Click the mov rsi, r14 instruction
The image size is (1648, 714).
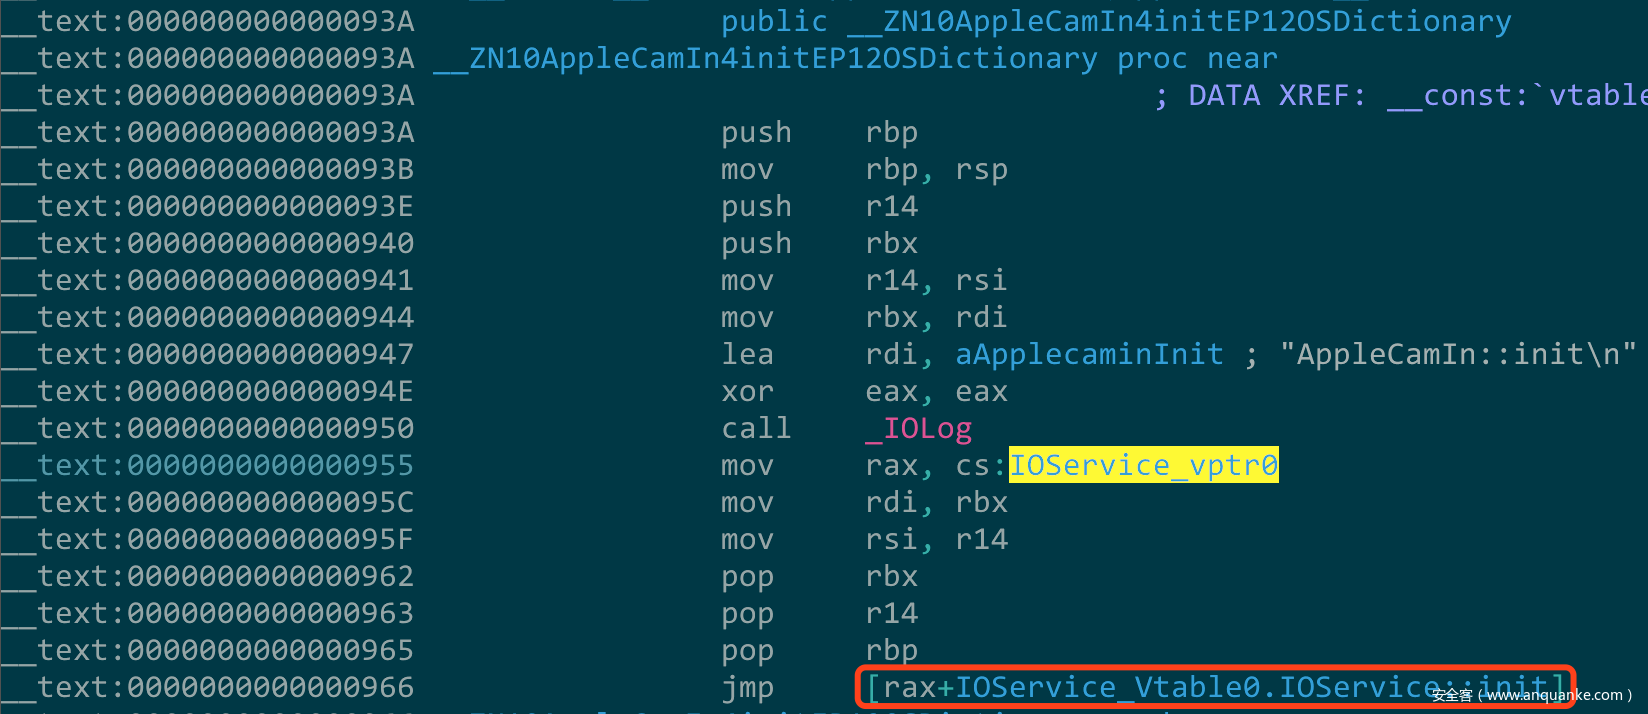tap(864, 539)
